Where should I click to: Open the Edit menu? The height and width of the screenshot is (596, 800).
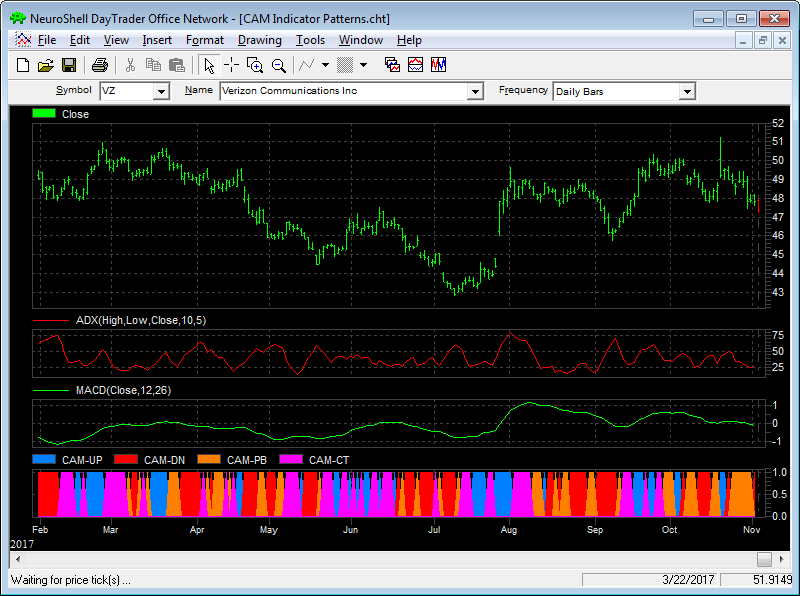coord(80,40)
